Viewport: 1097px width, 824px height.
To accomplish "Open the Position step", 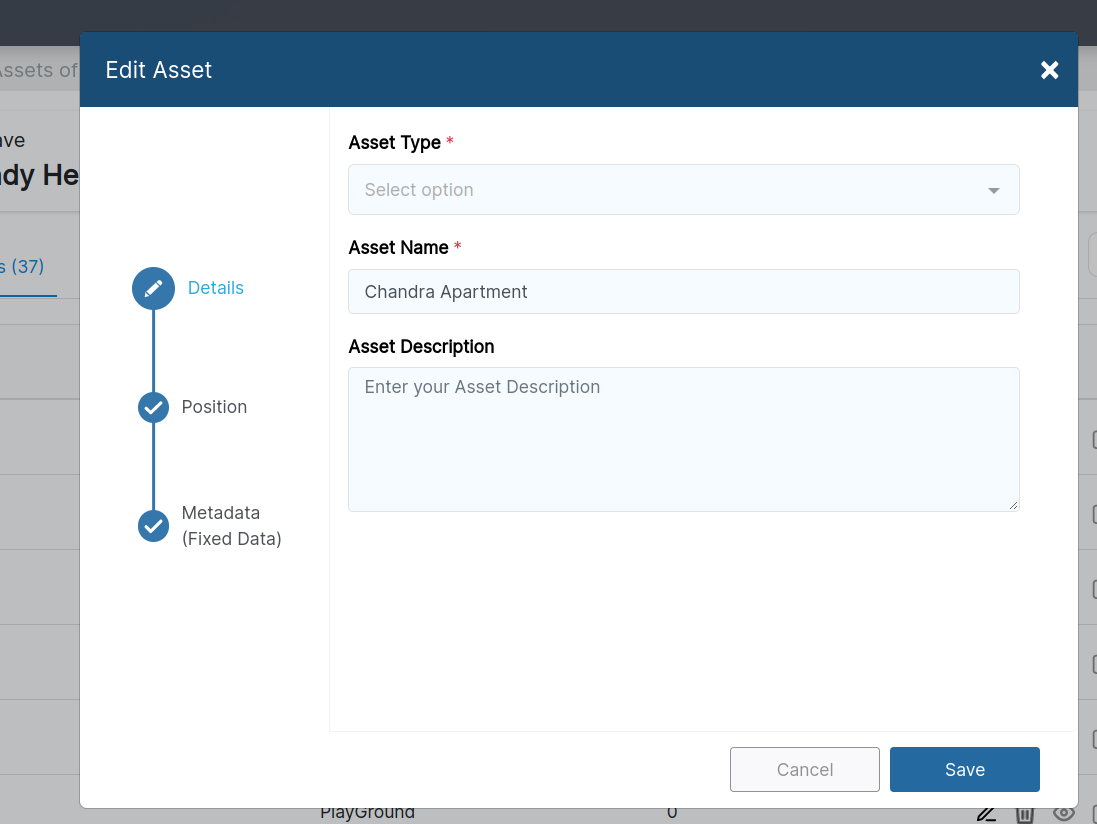I will (214, 407).
